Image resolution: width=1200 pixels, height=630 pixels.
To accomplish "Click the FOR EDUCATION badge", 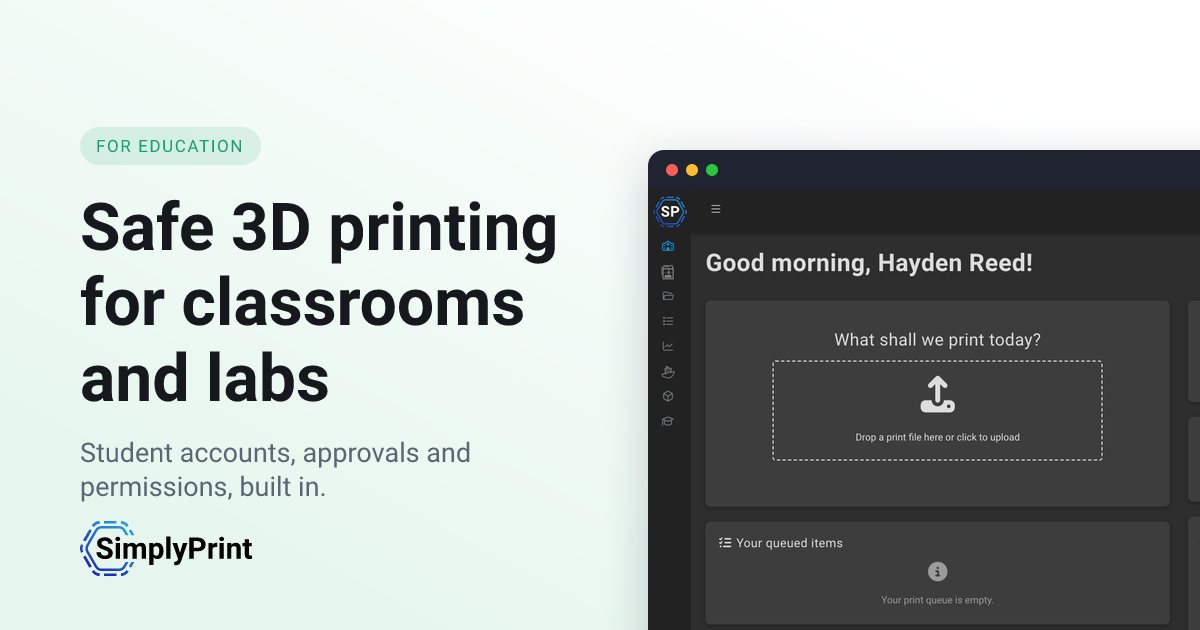I will (170, 146).
